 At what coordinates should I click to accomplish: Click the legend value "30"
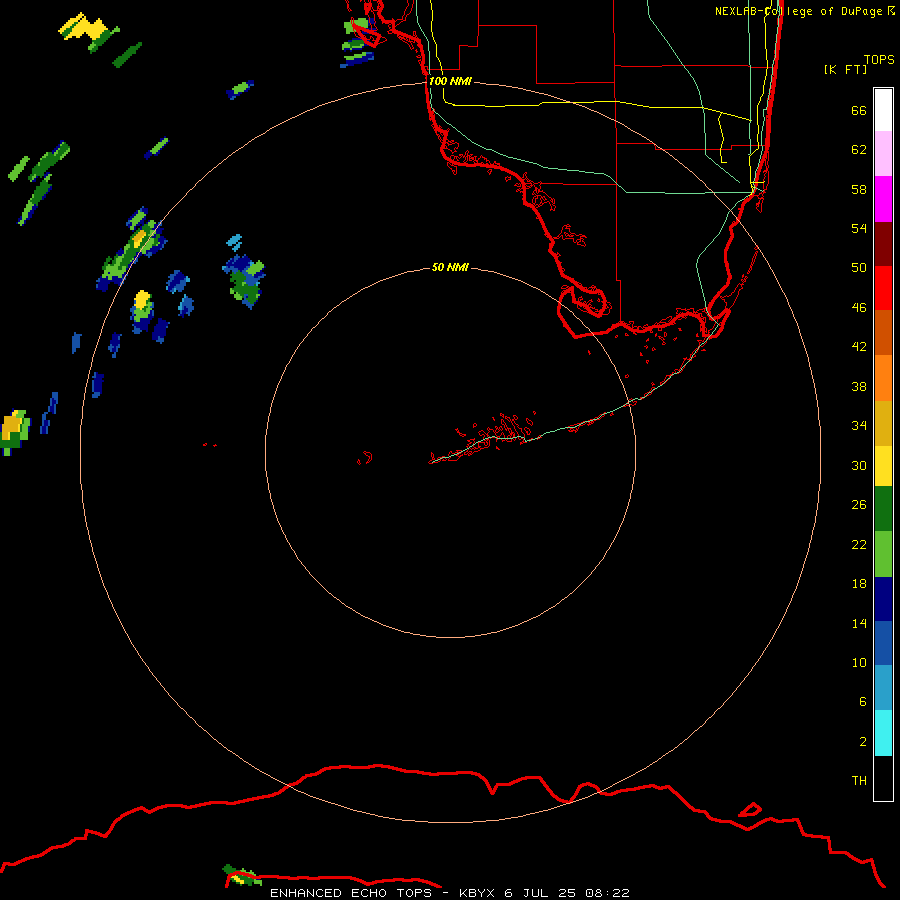click(859, 465)
